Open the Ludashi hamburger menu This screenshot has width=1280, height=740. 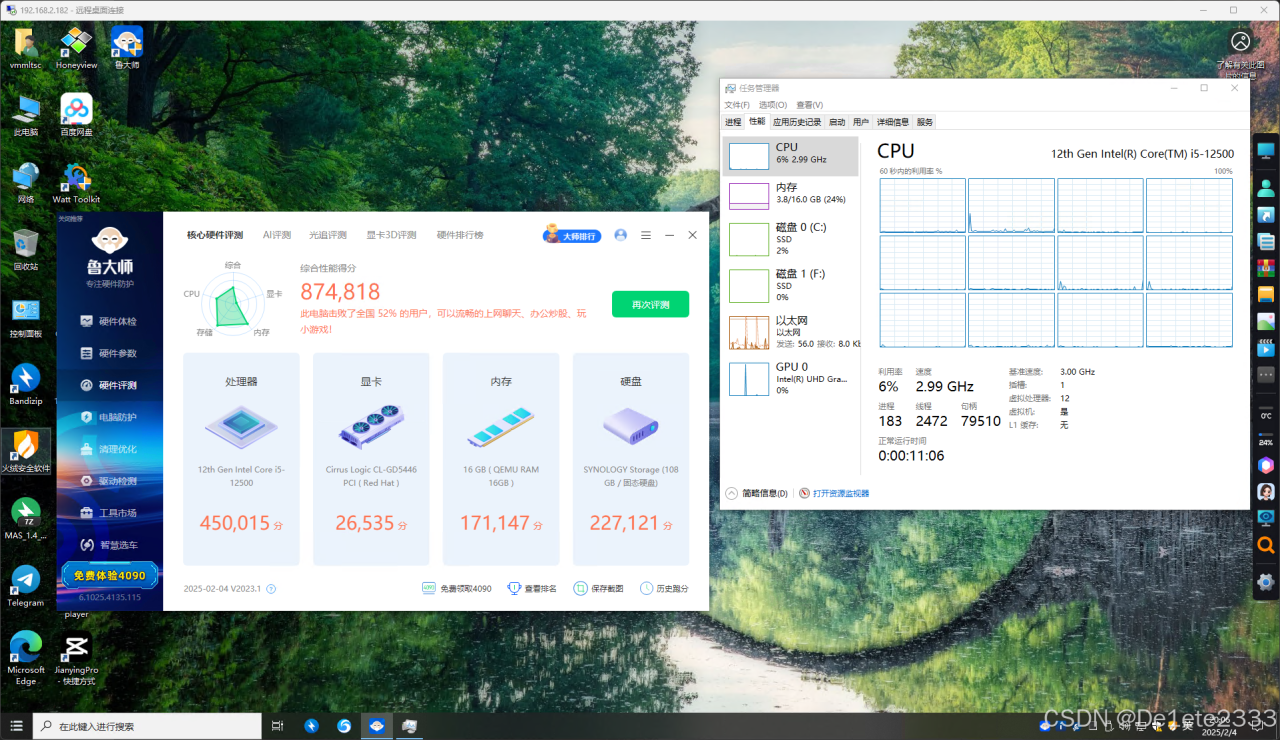(x=645, y=235)
